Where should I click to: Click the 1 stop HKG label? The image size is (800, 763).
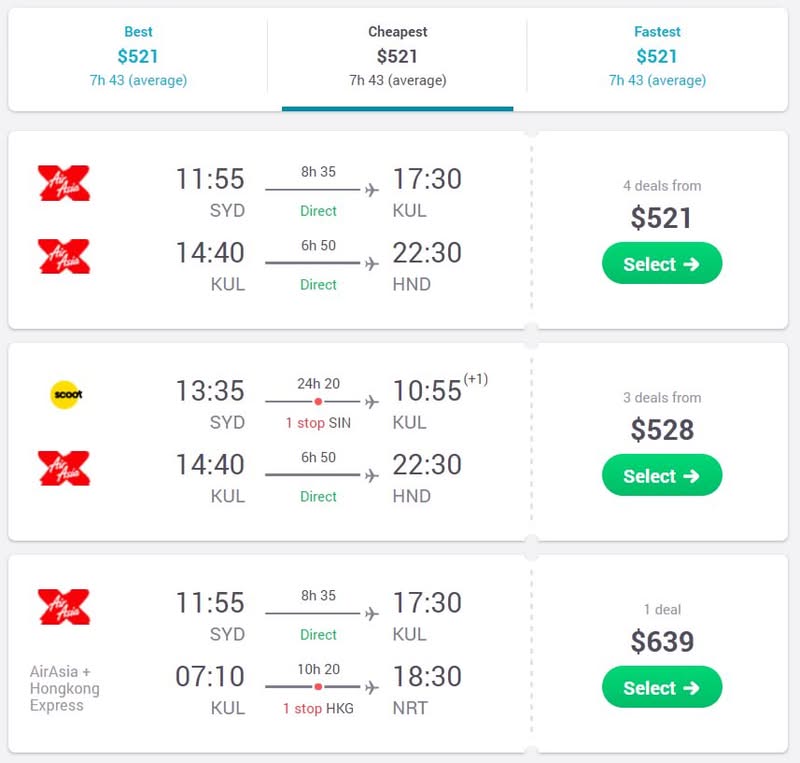point(318,708)
